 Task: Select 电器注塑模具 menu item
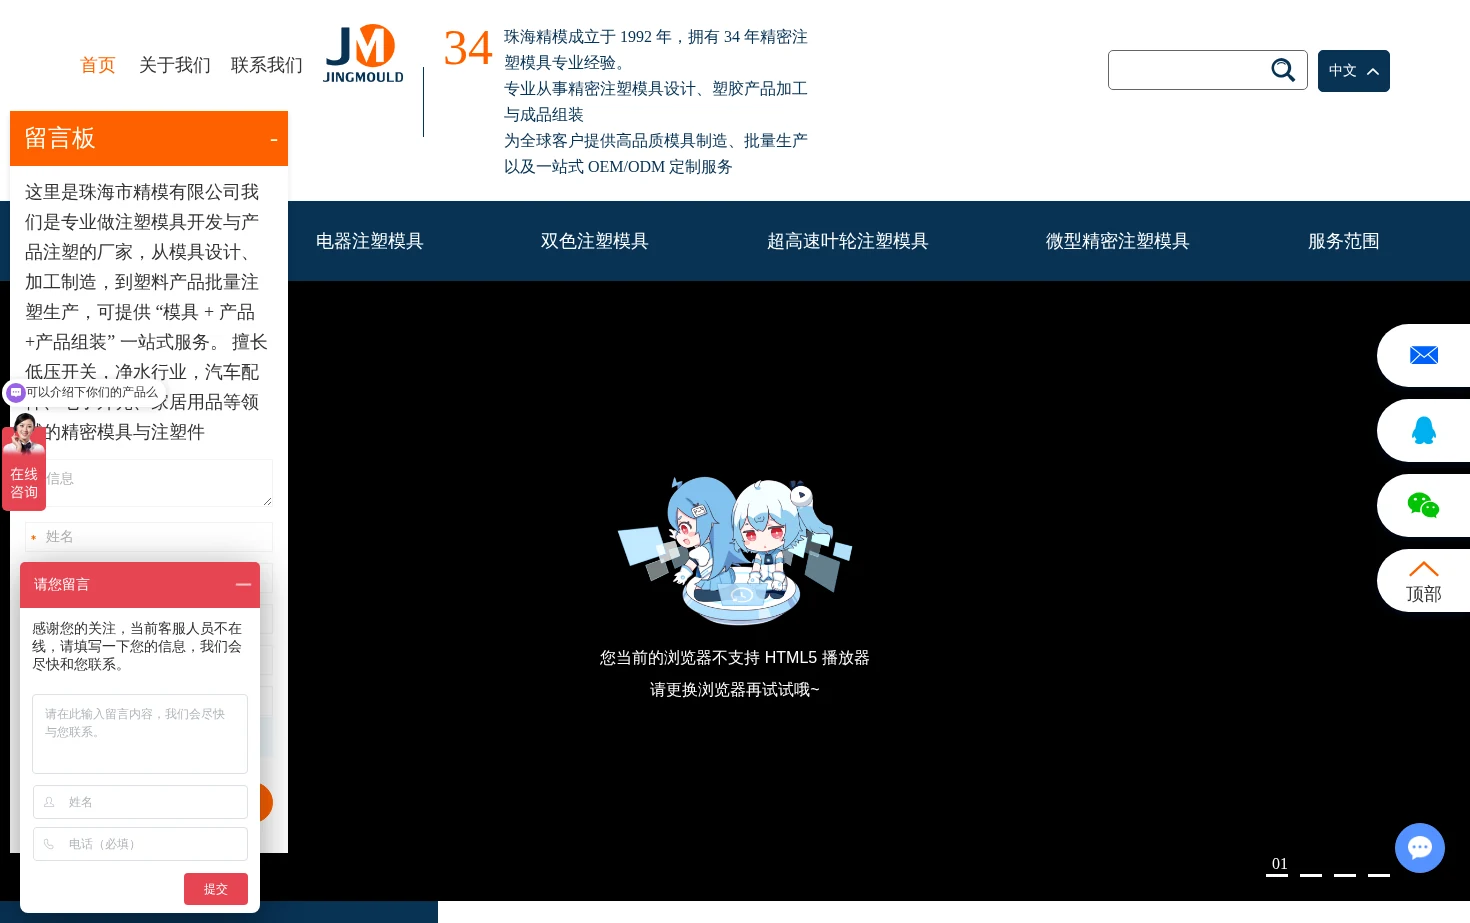(370, 241)
